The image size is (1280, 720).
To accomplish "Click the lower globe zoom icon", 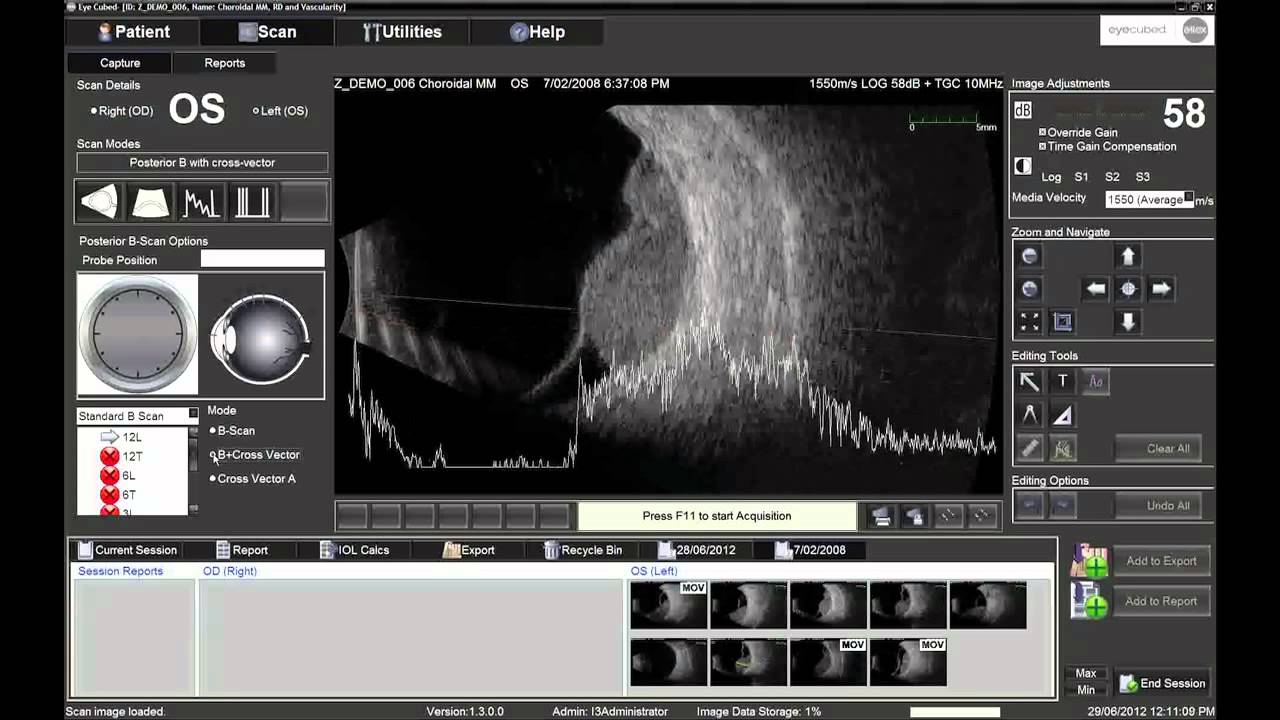I will tap(1029, 289).
